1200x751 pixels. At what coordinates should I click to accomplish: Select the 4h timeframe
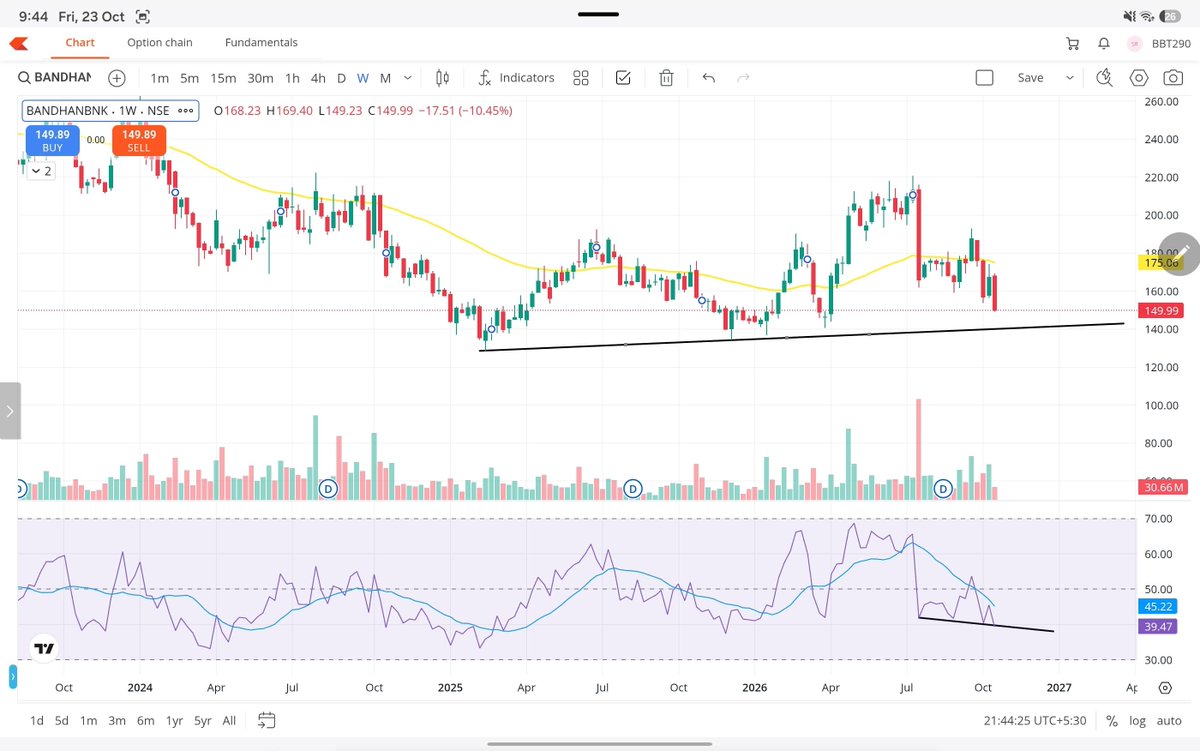pos(318,78)
